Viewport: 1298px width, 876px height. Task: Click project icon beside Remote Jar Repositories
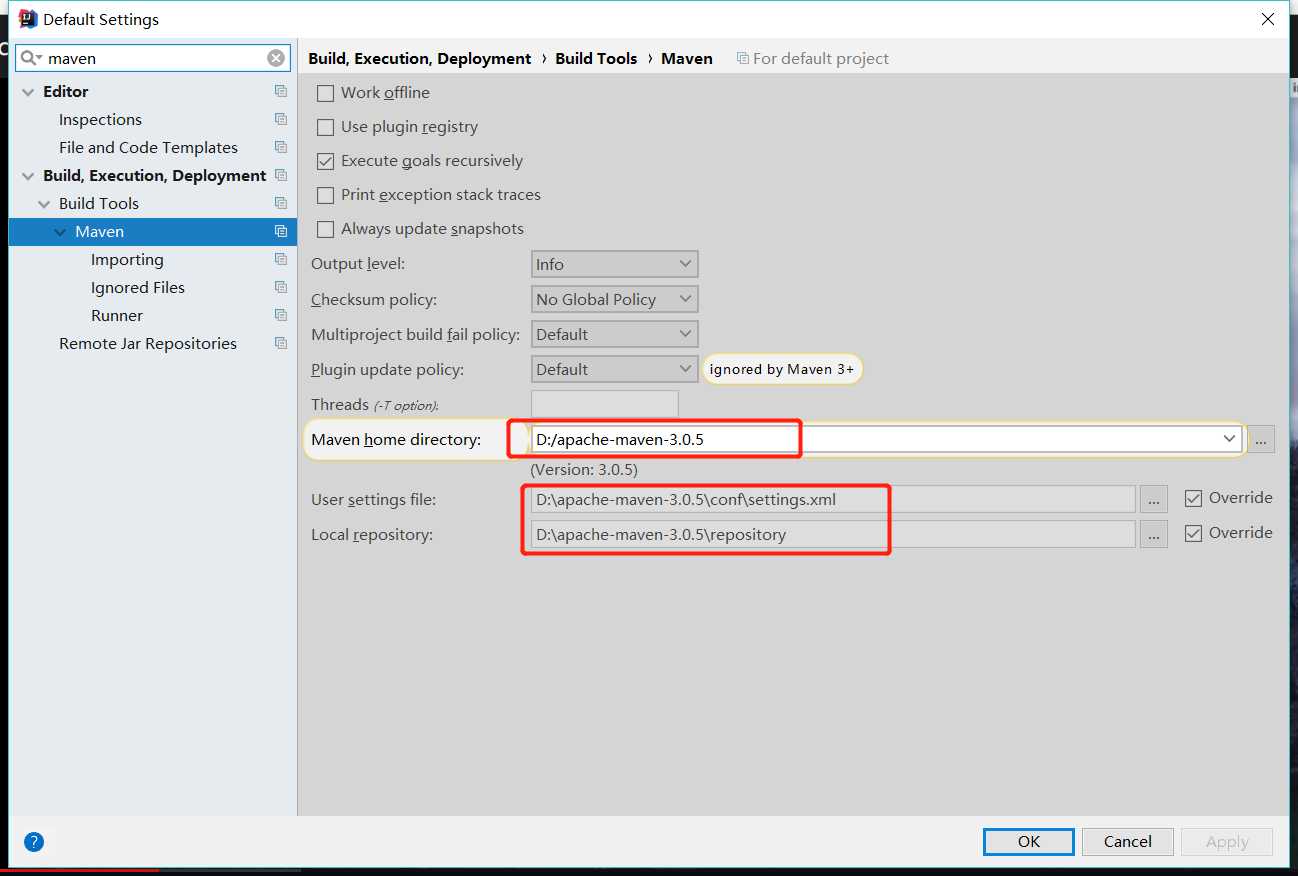click(x=281, y=343)
